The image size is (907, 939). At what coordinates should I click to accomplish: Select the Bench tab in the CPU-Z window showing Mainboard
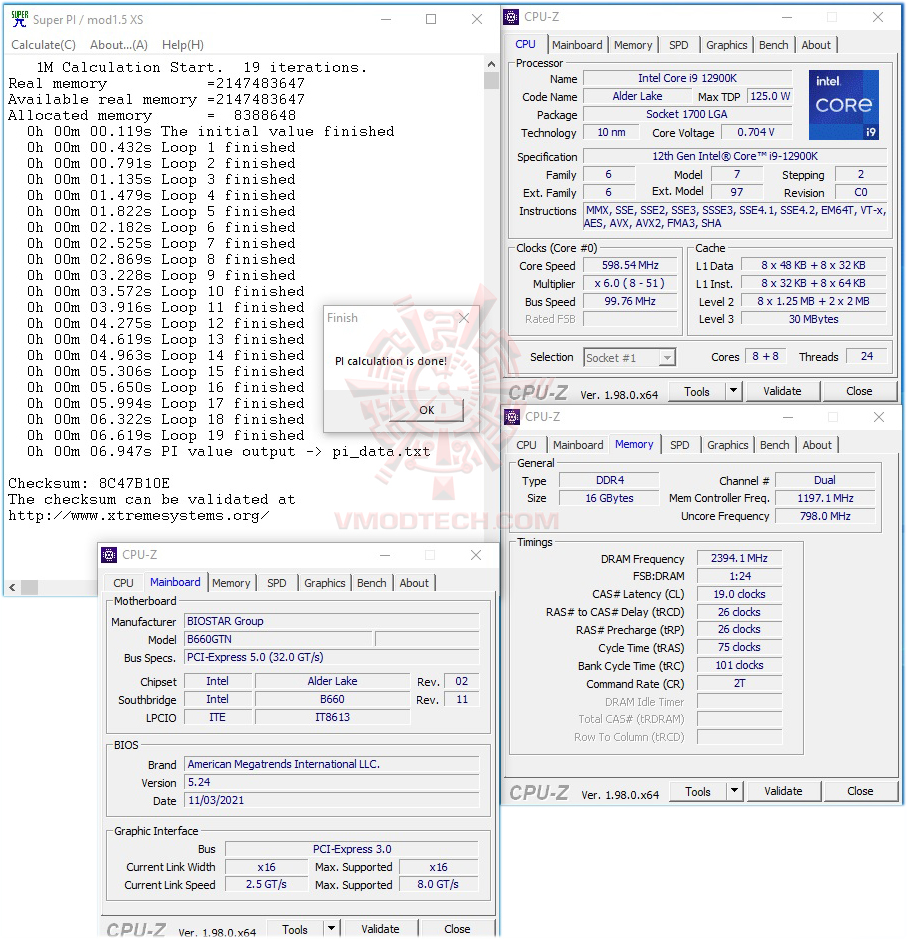click(372, 583)
